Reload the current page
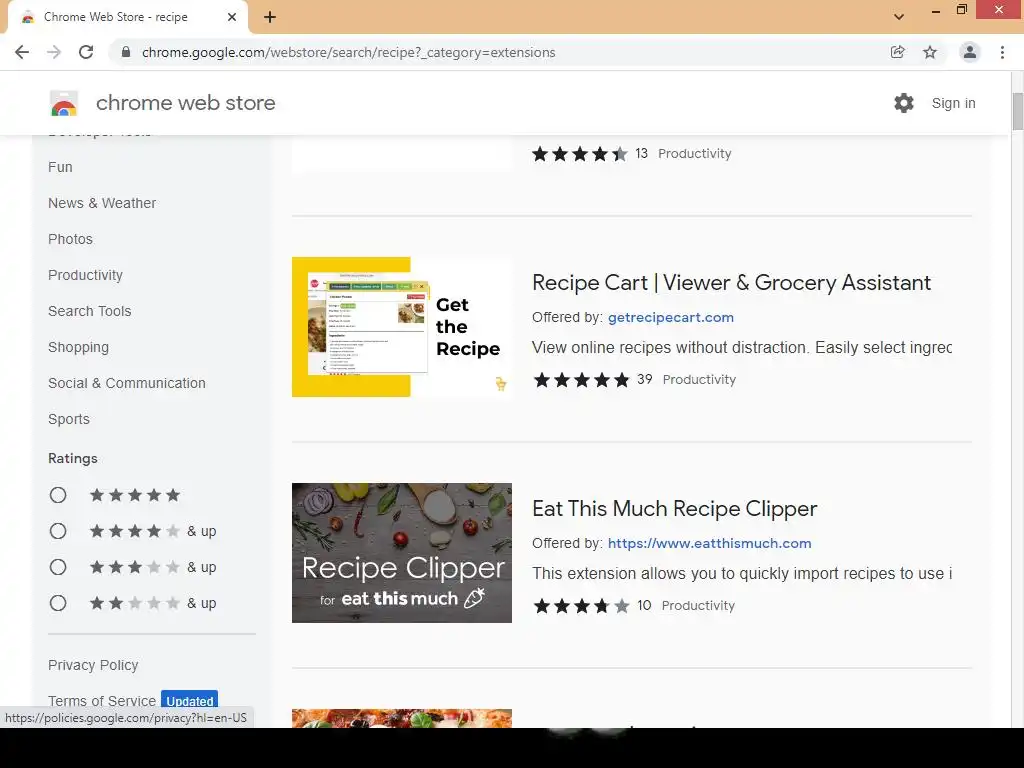This screenshot has width=1024, height=768. click(x=86, y=52)
